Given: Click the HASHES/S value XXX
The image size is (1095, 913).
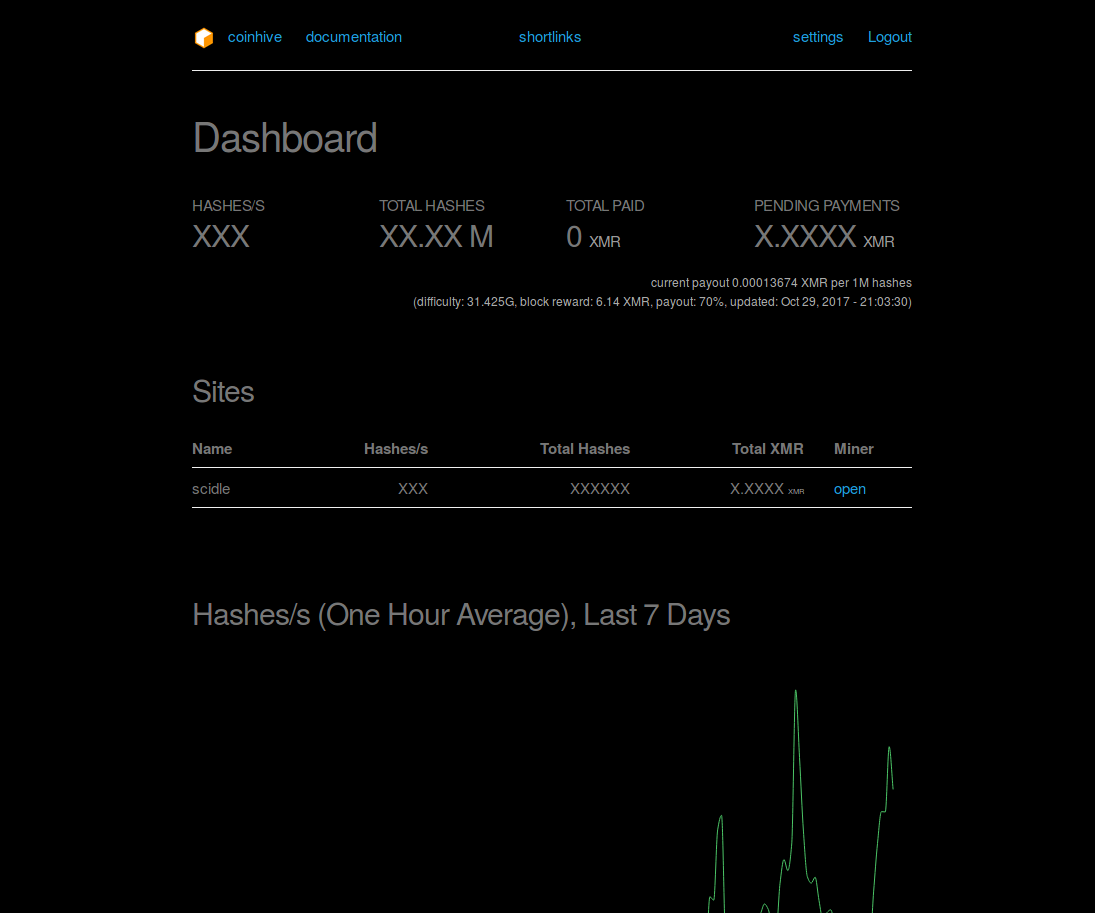Looking at the screenshot, I should click(221, 237).
